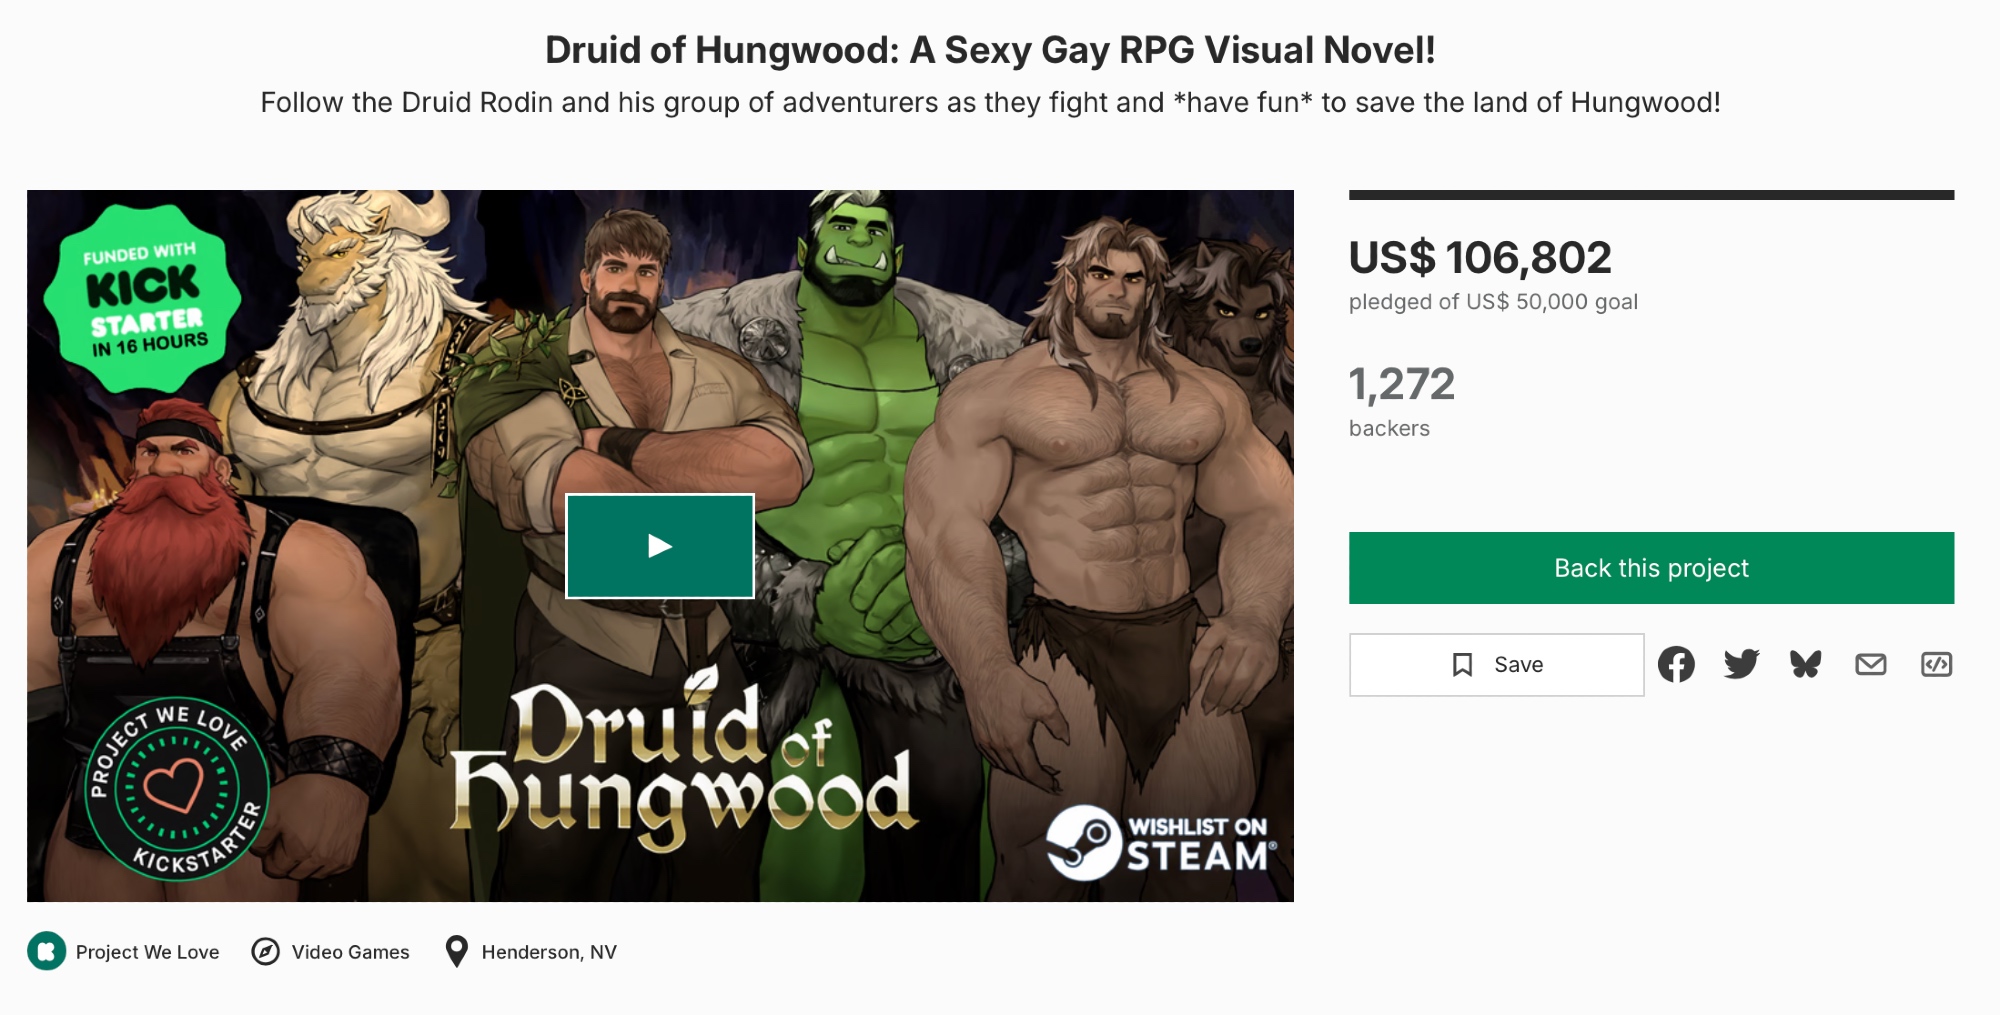This screenshot has width=2000, height=1015.
Task: Open the Project We Love link
Action: tap(147, 952)
